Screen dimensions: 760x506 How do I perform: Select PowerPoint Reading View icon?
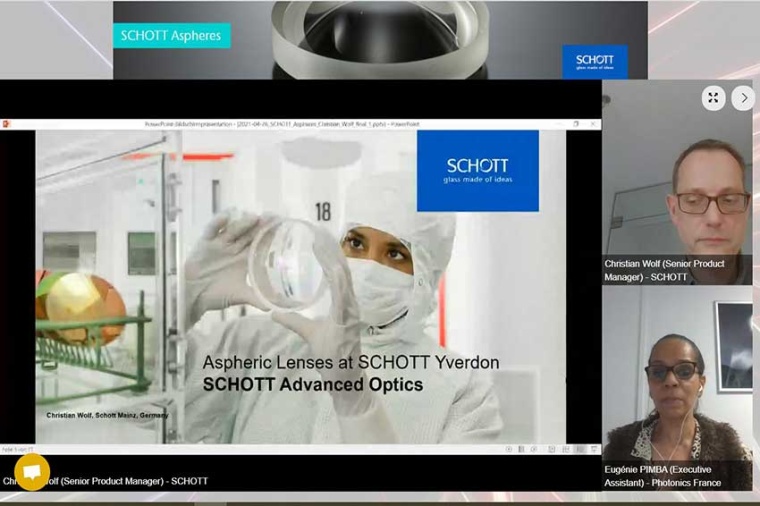click(580, 449)
